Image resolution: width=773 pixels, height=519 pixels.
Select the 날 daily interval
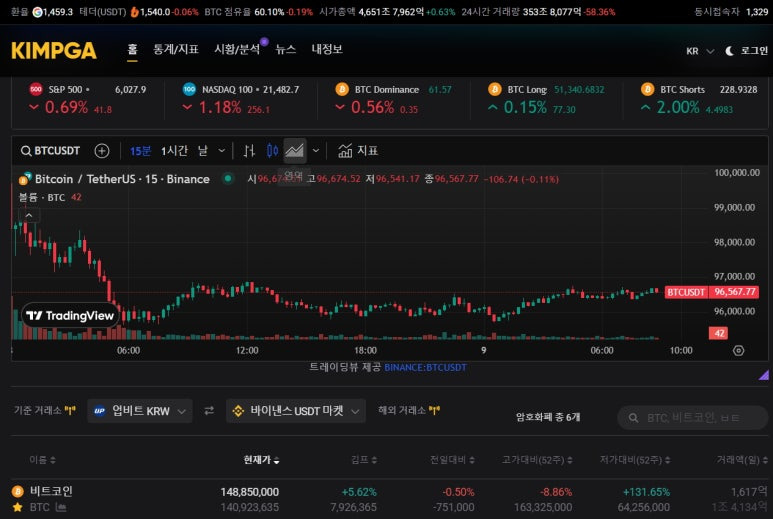(x=203, y=151)
